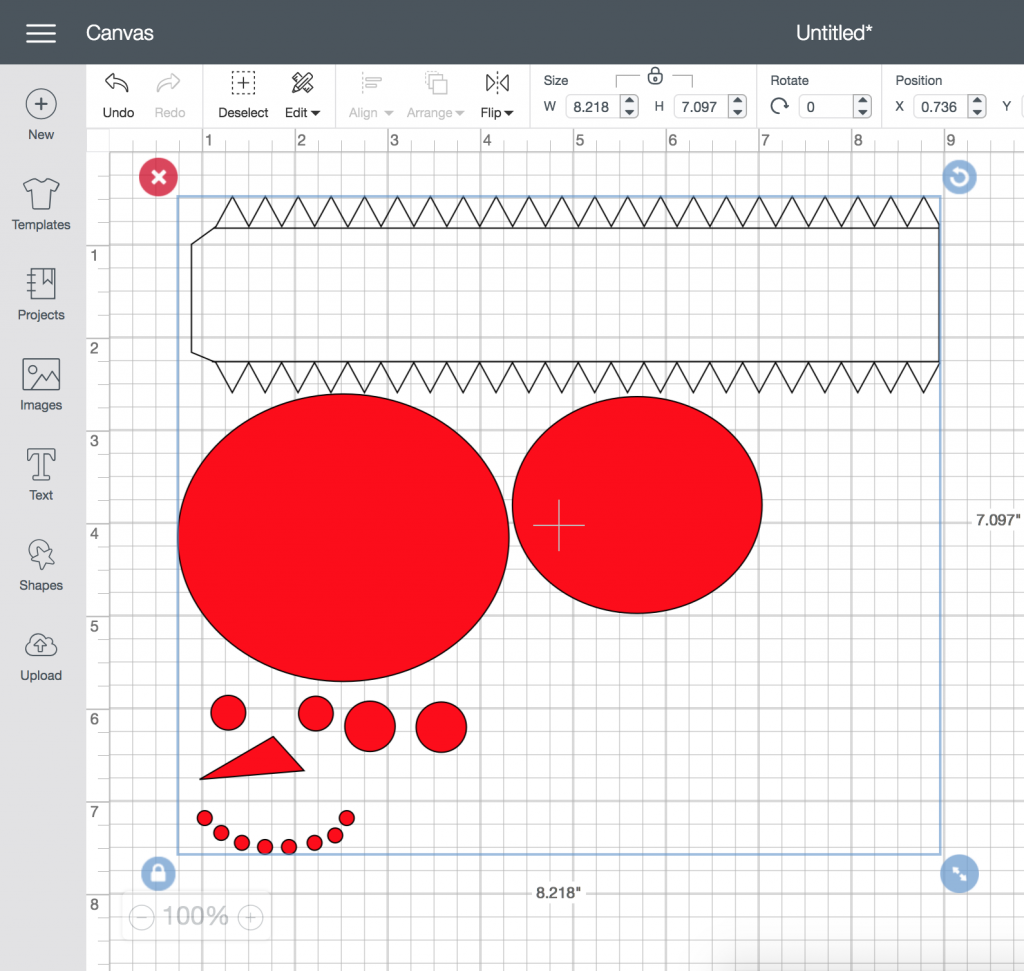Toggle the size aspect ratio lock
Image resolution: width=1024 pixels, height=971 pixels.
click(655, 76)
